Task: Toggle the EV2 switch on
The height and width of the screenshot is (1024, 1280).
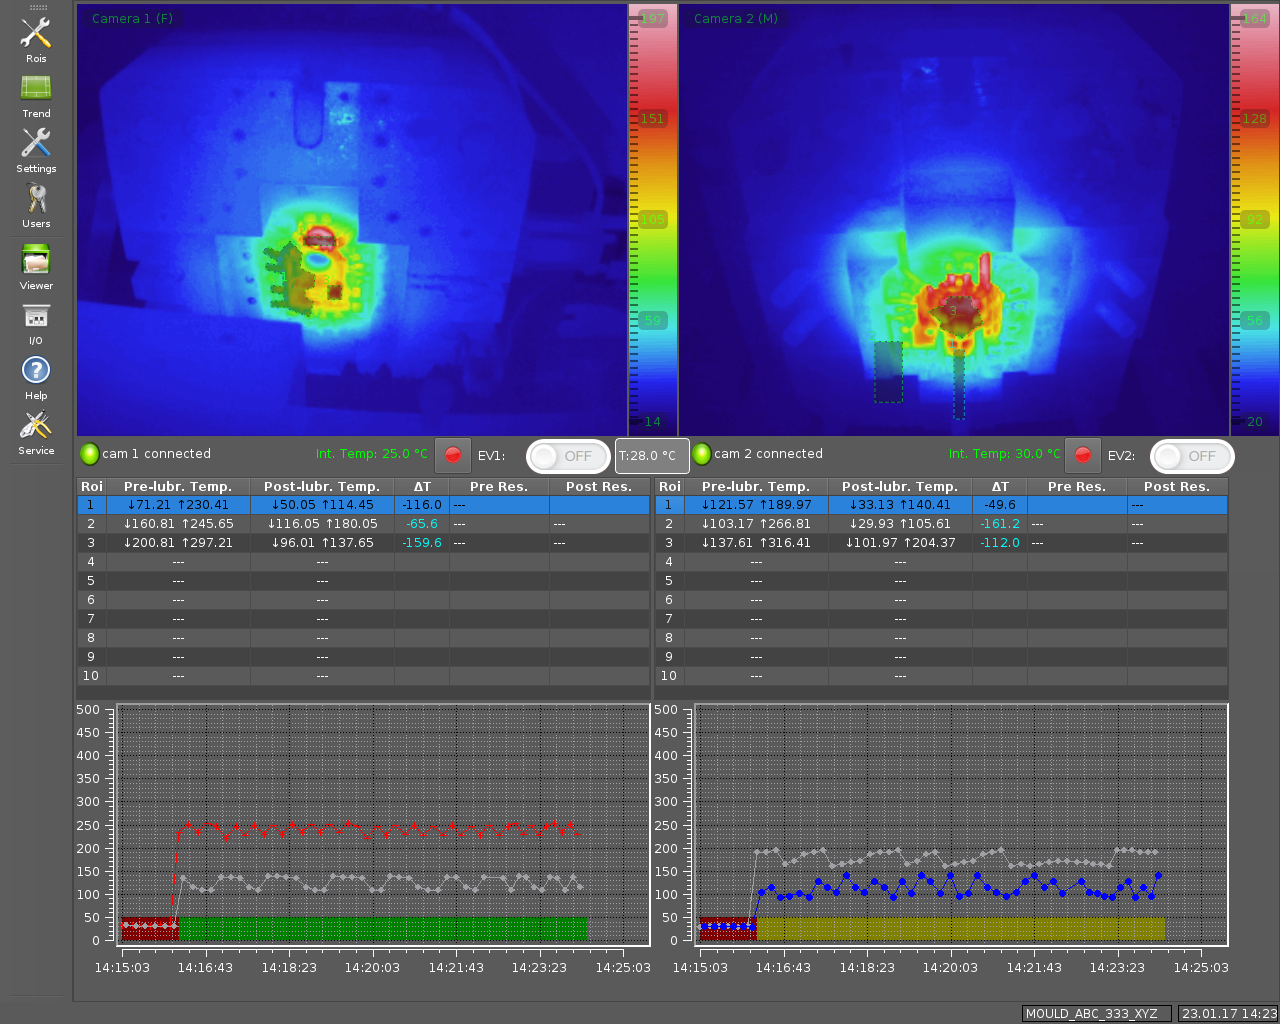Action: [x=1191, y=456]
